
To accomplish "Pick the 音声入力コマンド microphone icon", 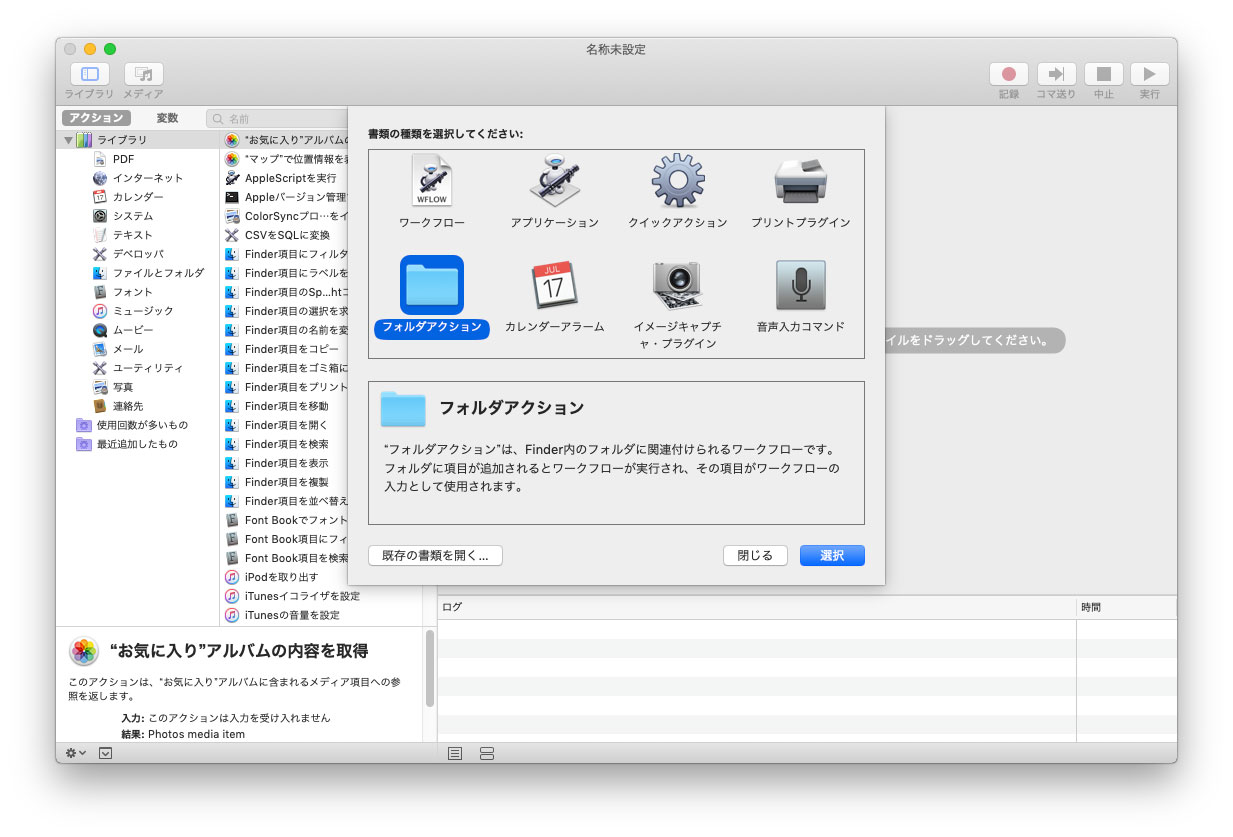I will pyautogui.click(x=800, y=286).
